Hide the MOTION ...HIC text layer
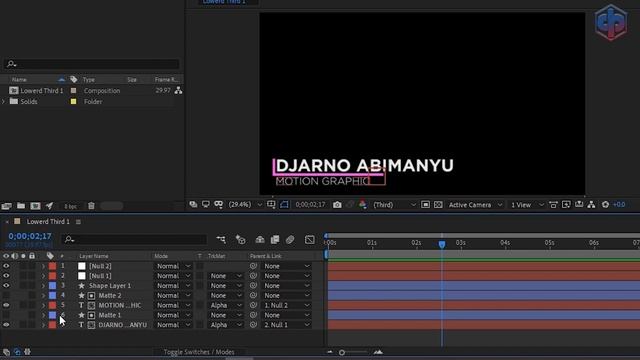640x360 pixels. pos(6,305)
